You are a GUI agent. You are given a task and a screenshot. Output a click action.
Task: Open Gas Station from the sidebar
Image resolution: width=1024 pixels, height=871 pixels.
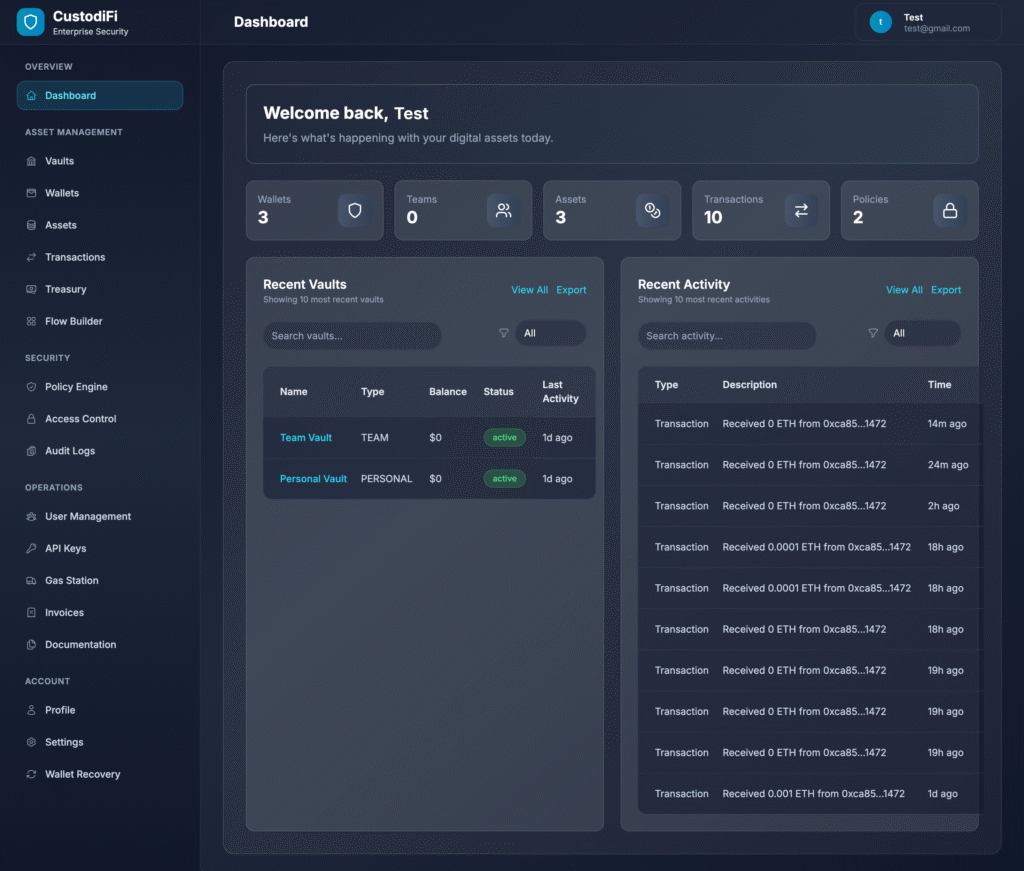tap(99, 580)
